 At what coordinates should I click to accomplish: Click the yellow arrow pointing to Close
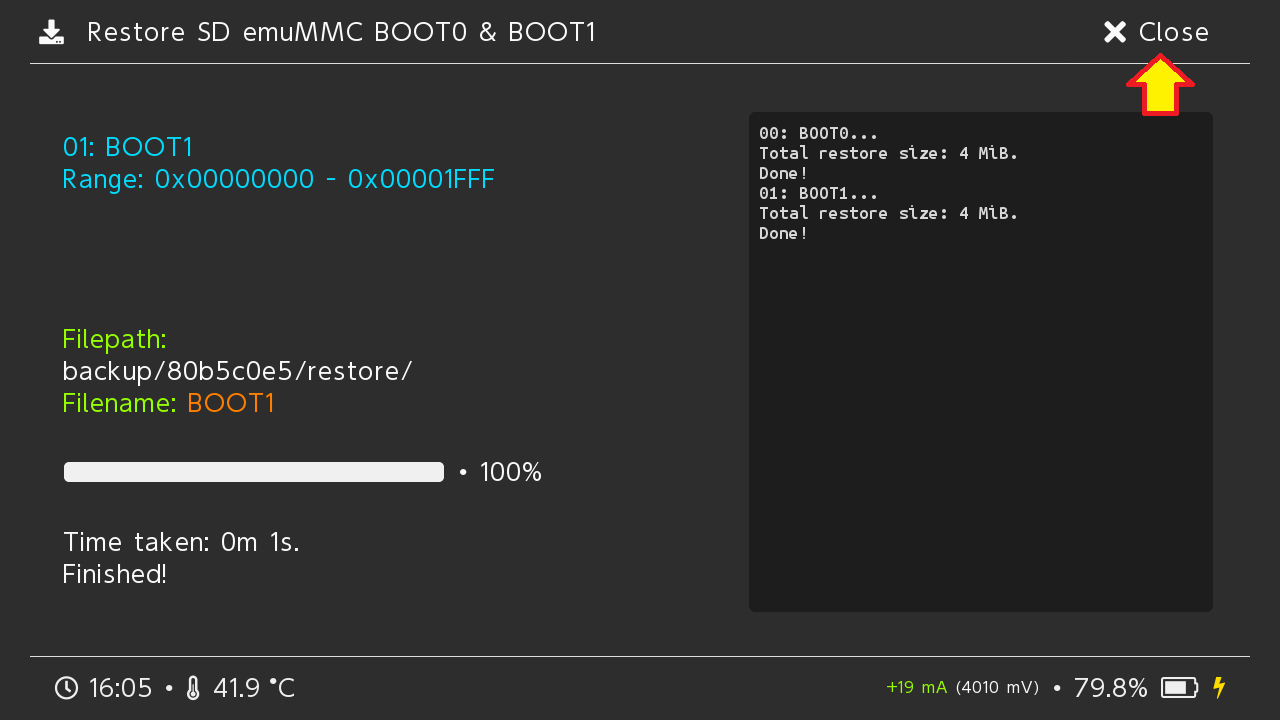(x=1160, y=86)
